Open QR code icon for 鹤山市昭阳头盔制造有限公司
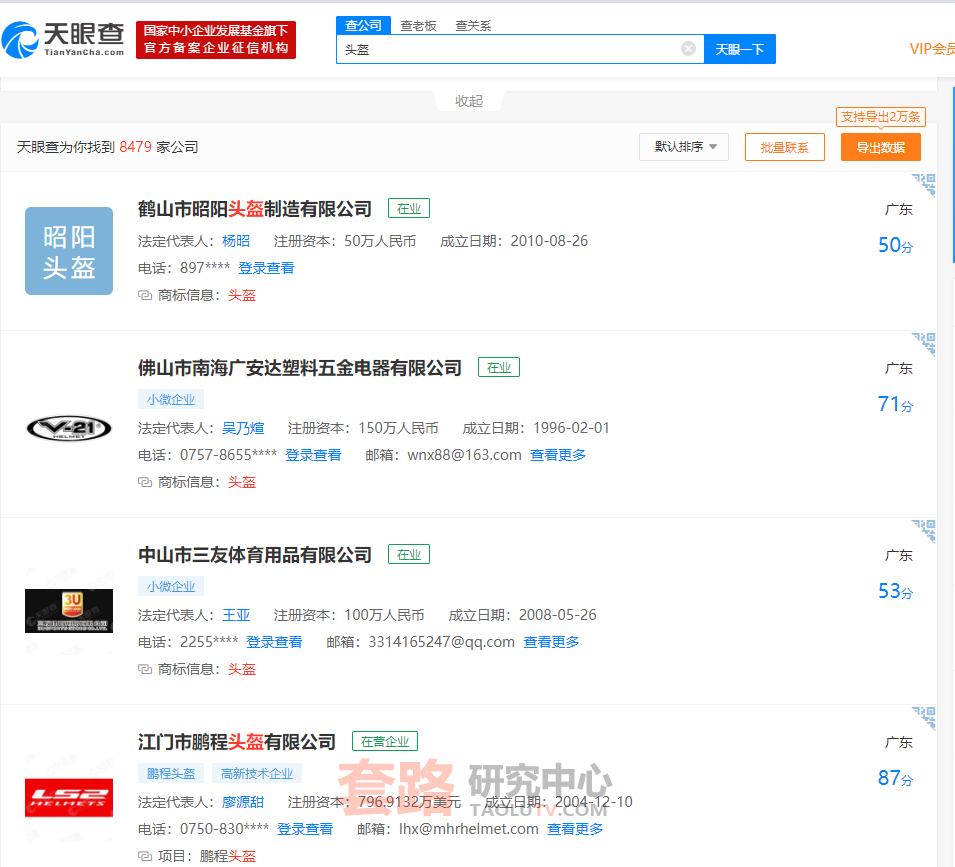The image size is (955, 867). coord(924,184)
